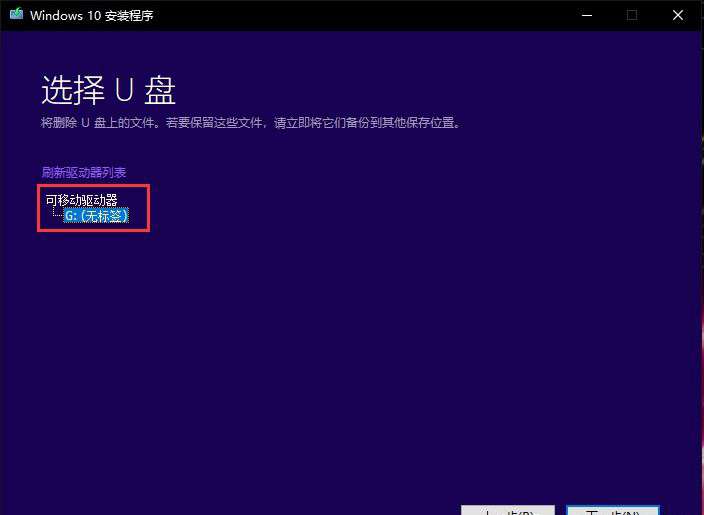Click the 下一步(N) button
Image resolution: width=704 pixels, height=515 pixels.
(613, 511)
